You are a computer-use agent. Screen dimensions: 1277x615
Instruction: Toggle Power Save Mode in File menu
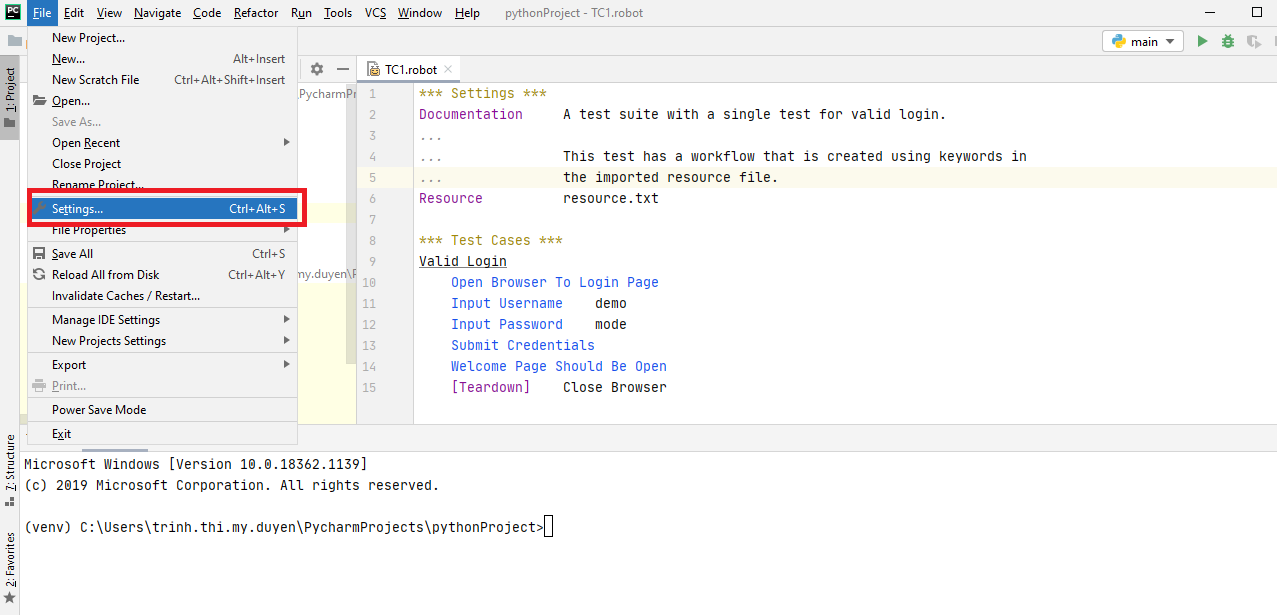tap(99, 410)
